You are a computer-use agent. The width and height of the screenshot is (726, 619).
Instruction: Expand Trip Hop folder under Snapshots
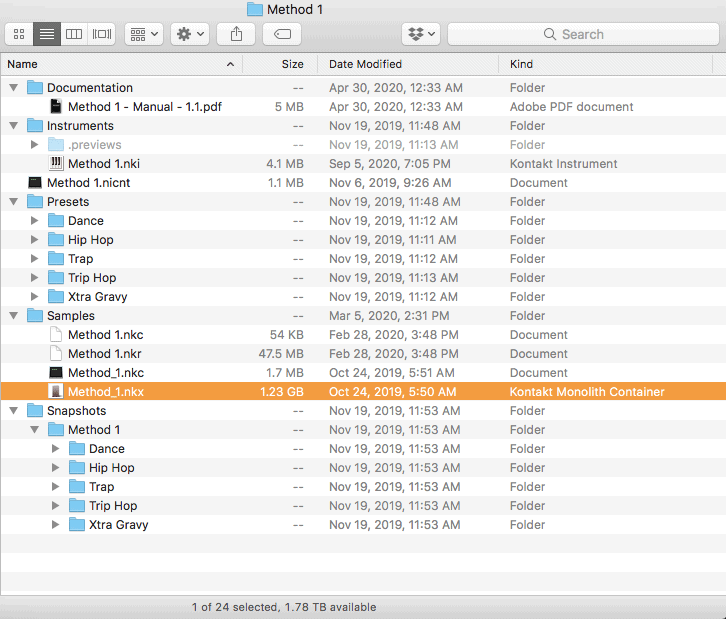coord(56,505)
